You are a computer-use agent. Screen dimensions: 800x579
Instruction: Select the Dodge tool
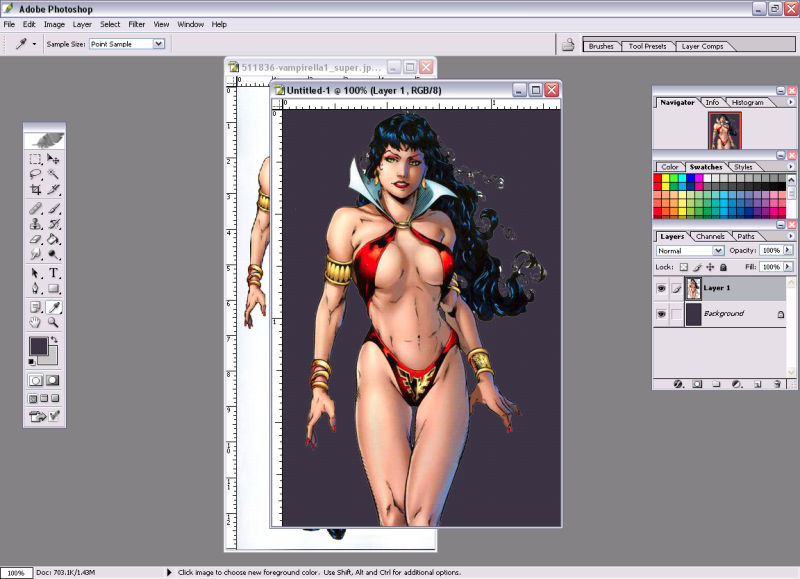point(53,254)
